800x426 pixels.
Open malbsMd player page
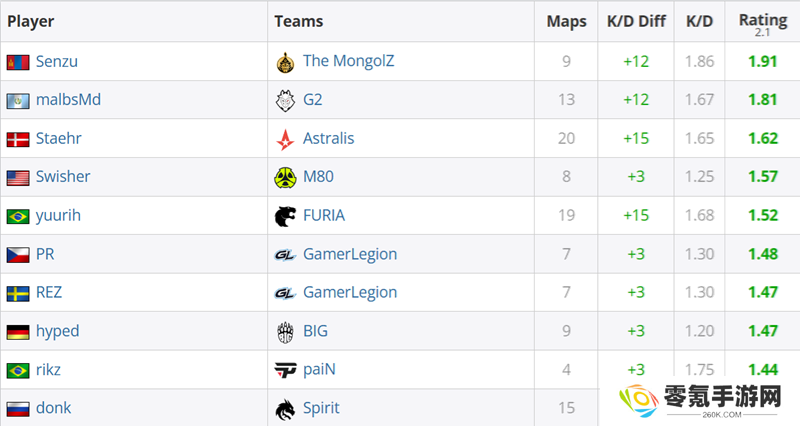[x=68, y=99]
